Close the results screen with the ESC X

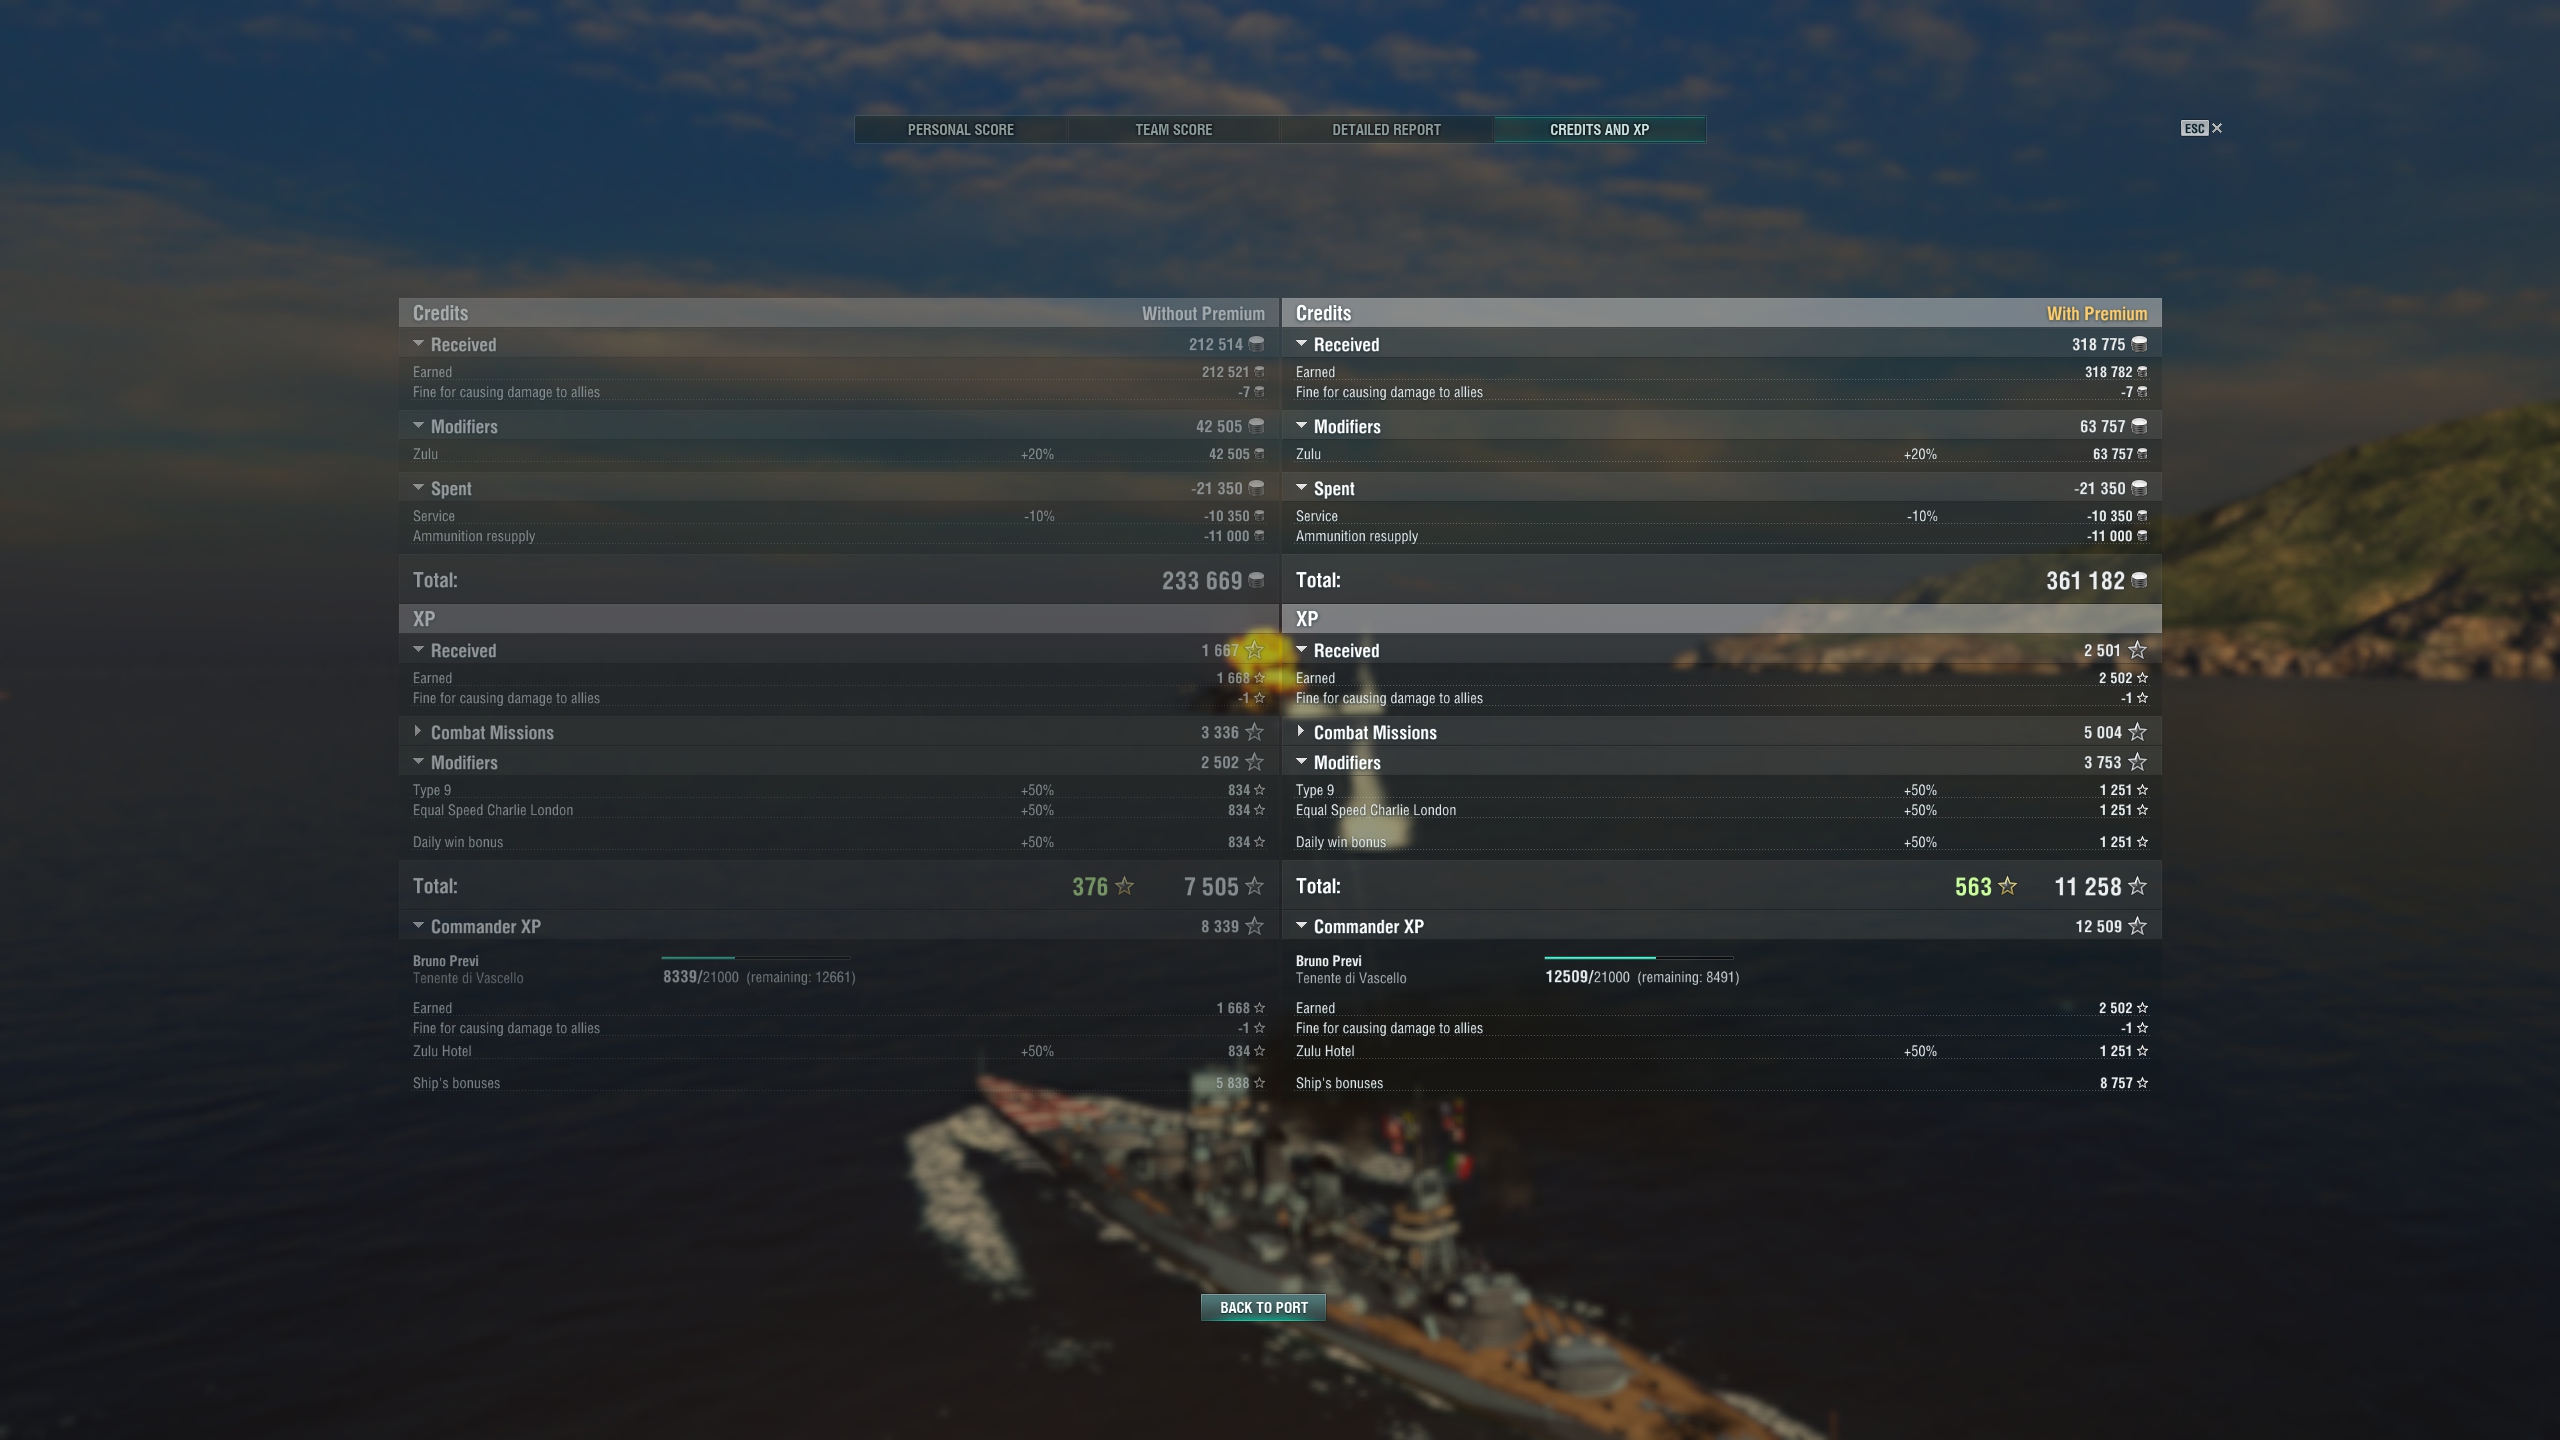2202,128
